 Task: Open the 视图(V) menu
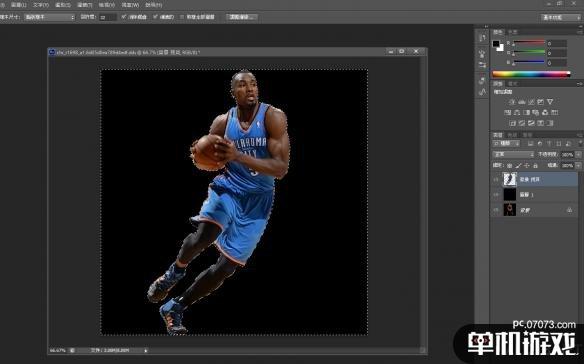[107, 5]
